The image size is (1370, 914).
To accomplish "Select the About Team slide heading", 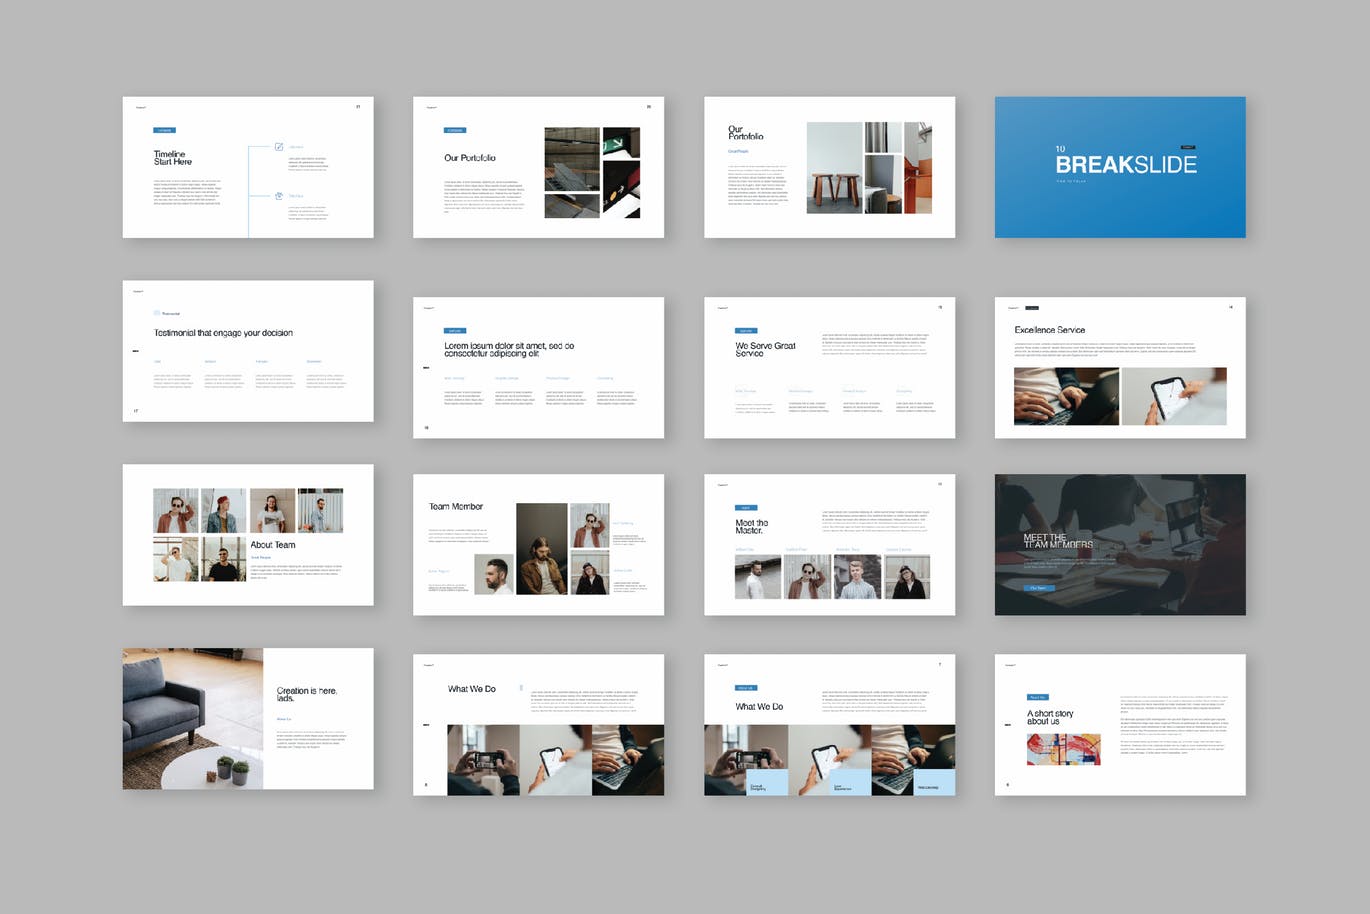I will tap(273, 545).
